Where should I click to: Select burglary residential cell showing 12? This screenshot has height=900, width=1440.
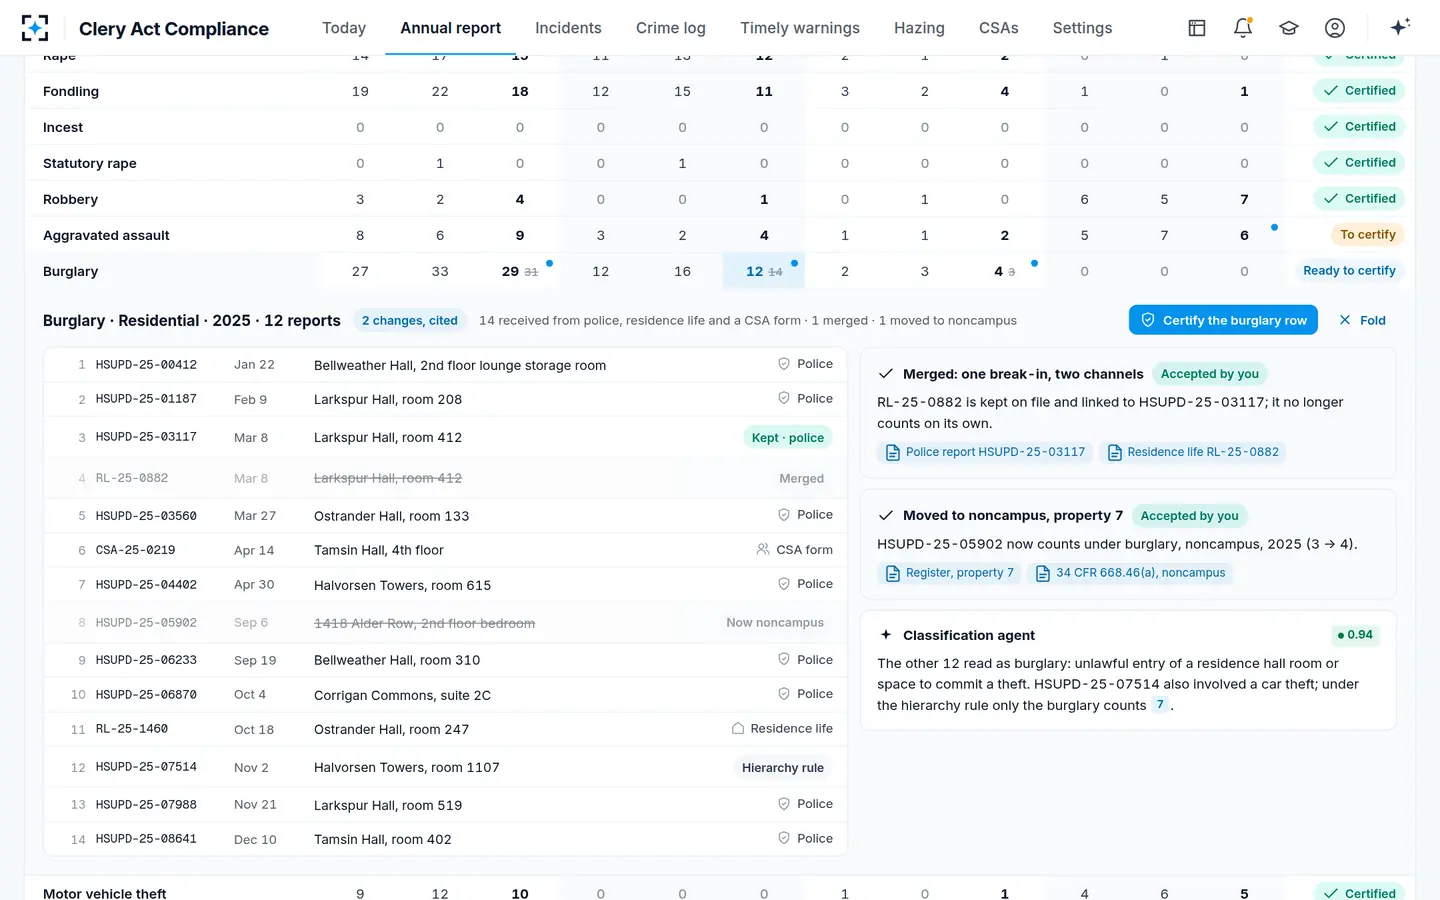pyautogui.click(x=764, y=271)
